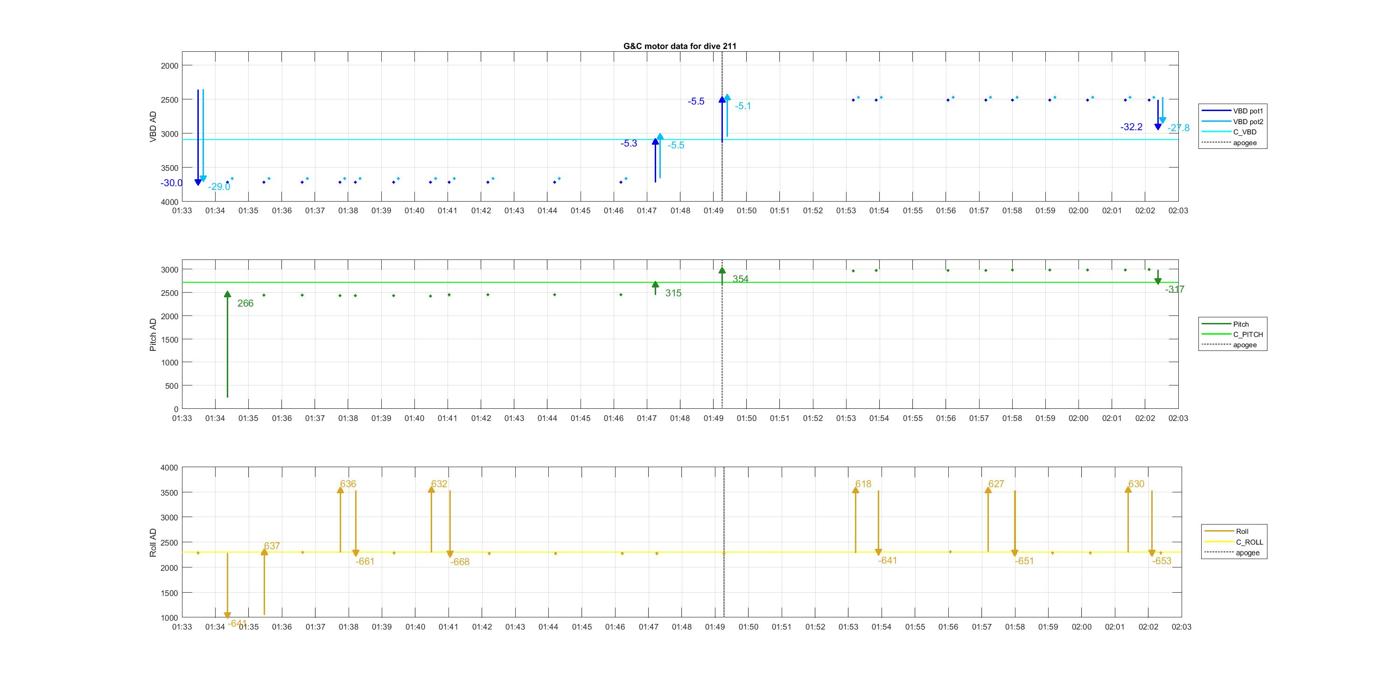The width and height of the screenshot is (1400, 693).
Task: Click the -5.3 data label
Action: [629, 144]
